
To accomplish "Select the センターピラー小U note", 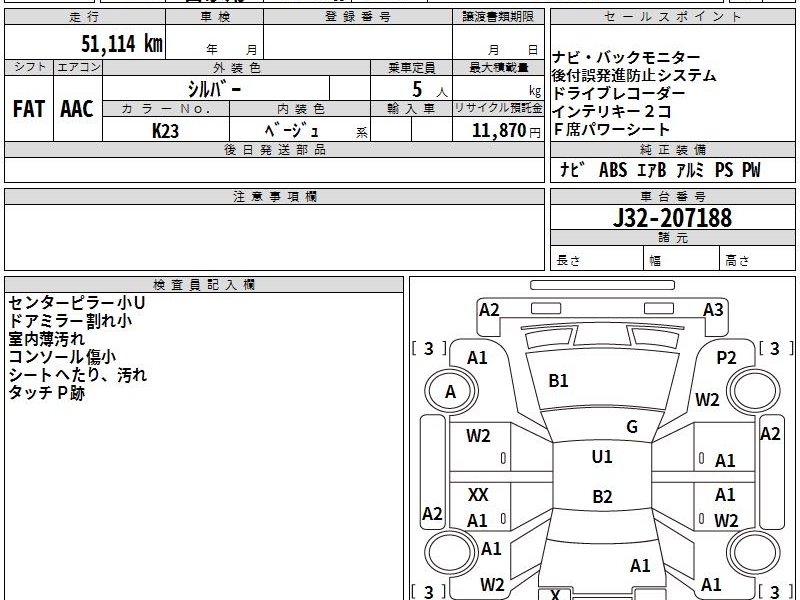I will [x=77, y=303].
